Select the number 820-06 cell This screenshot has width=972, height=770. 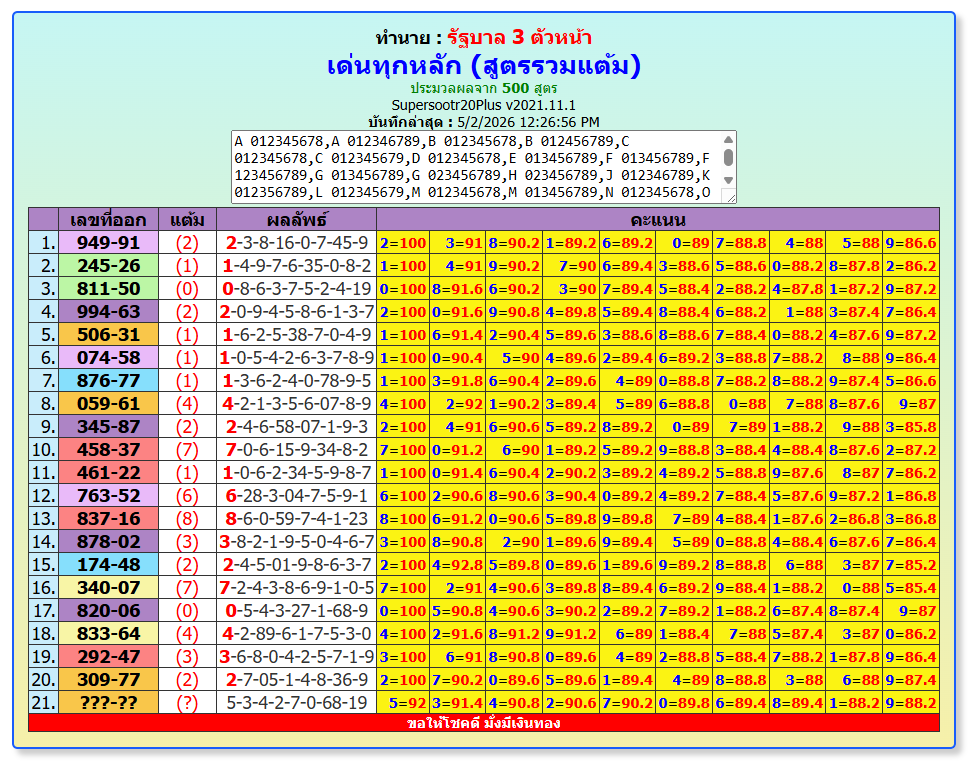click(x=108, y=611)
